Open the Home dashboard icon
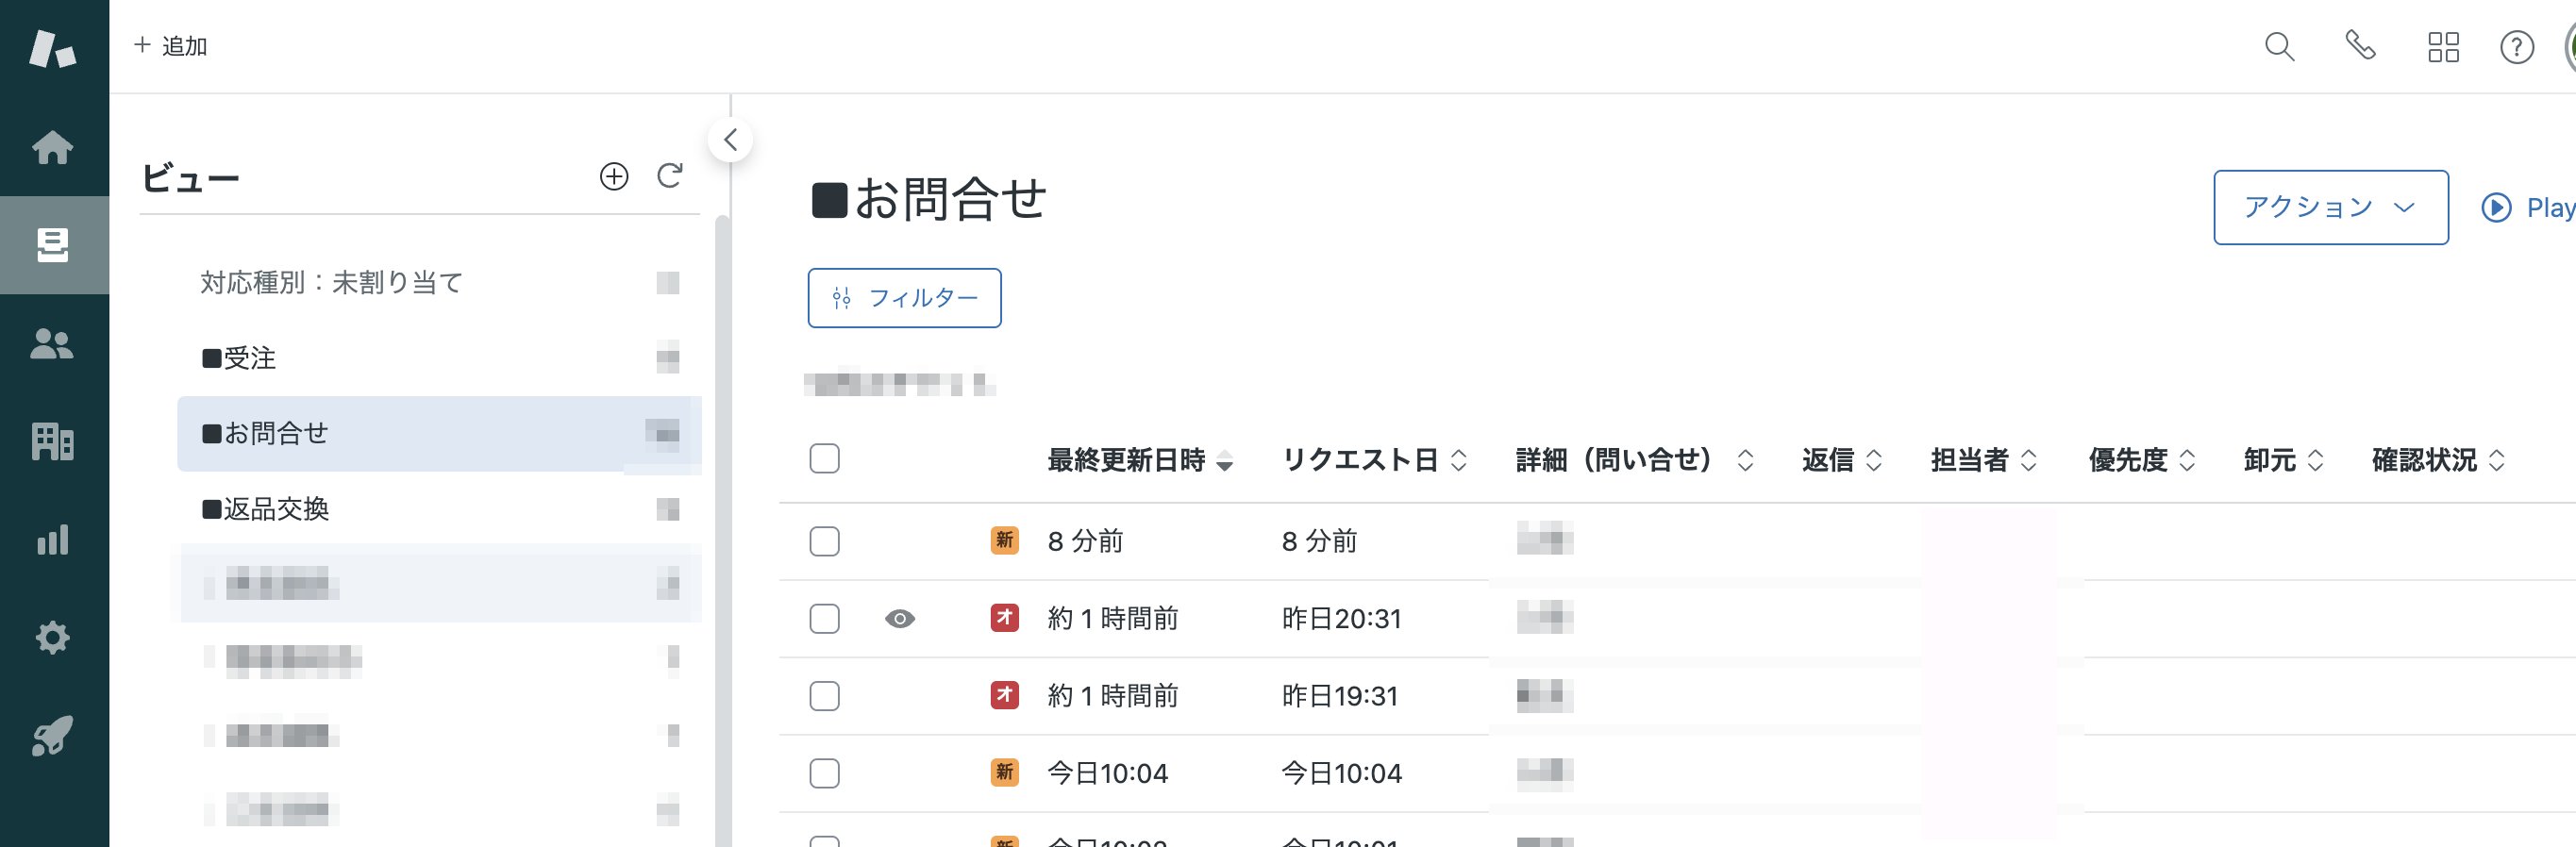Image resolution: width=2576 pixels, height=847 pixels. [53, 146]
